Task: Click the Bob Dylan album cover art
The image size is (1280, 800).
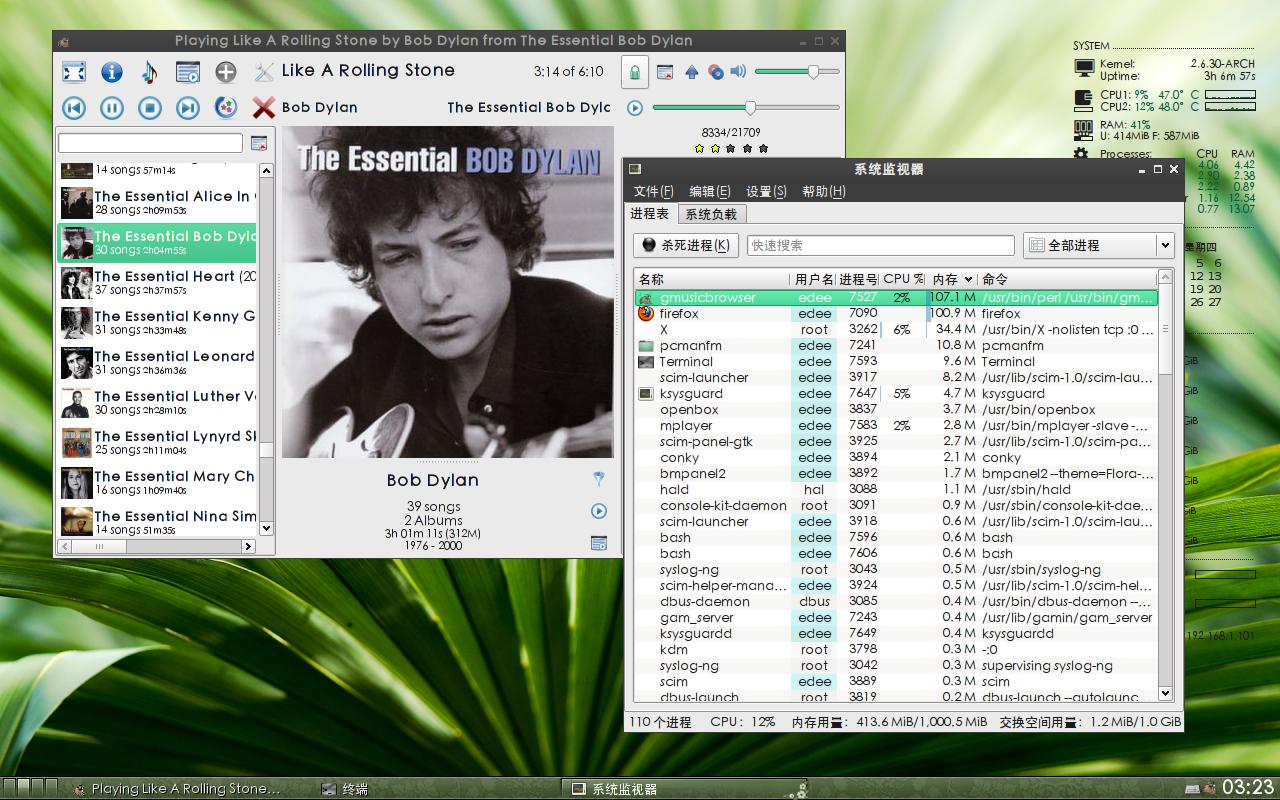Action: (x=448, y=292)
